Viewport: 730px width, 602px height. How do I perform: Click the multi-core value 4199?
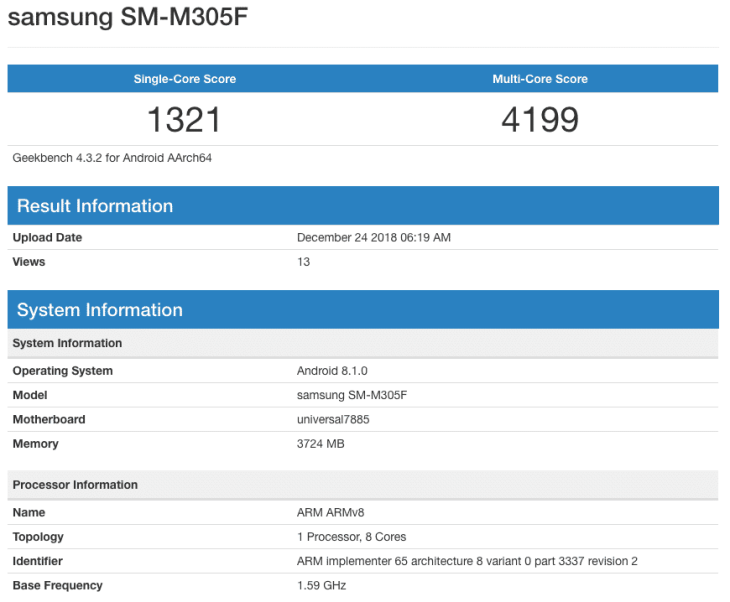click(540, 120)
